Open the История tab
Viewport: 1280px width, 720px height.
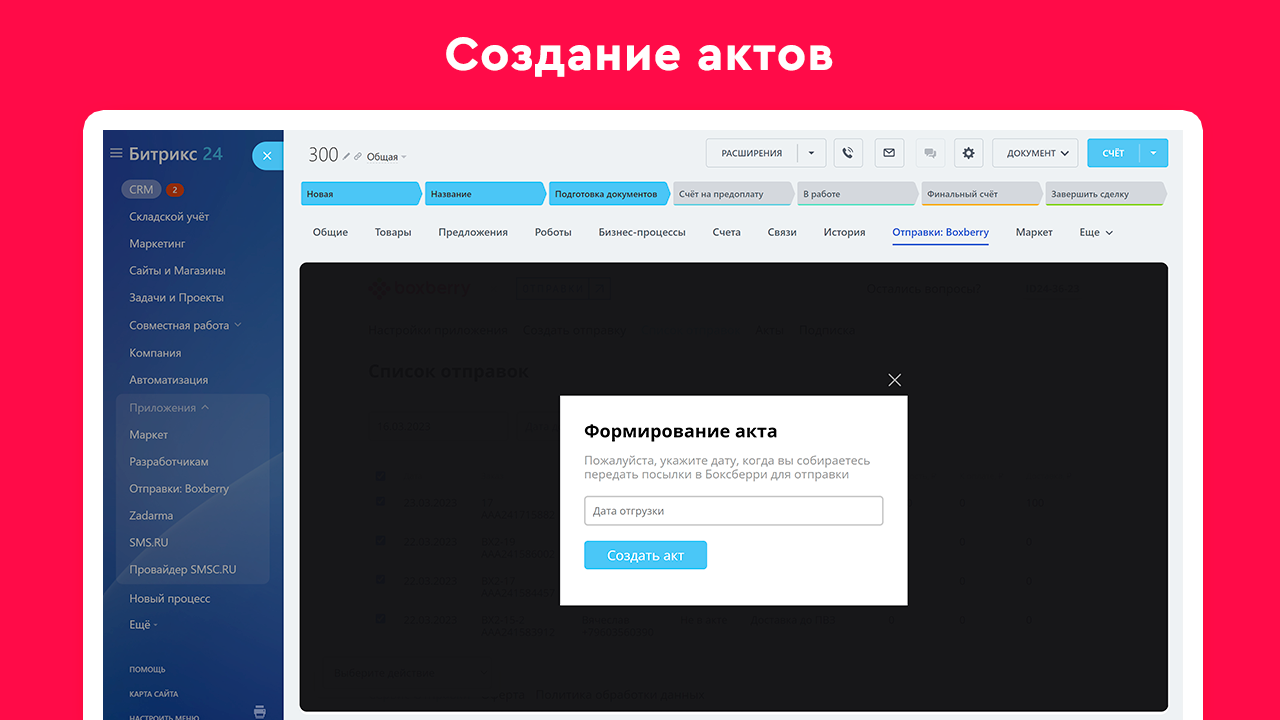click(x=845, y=232)
